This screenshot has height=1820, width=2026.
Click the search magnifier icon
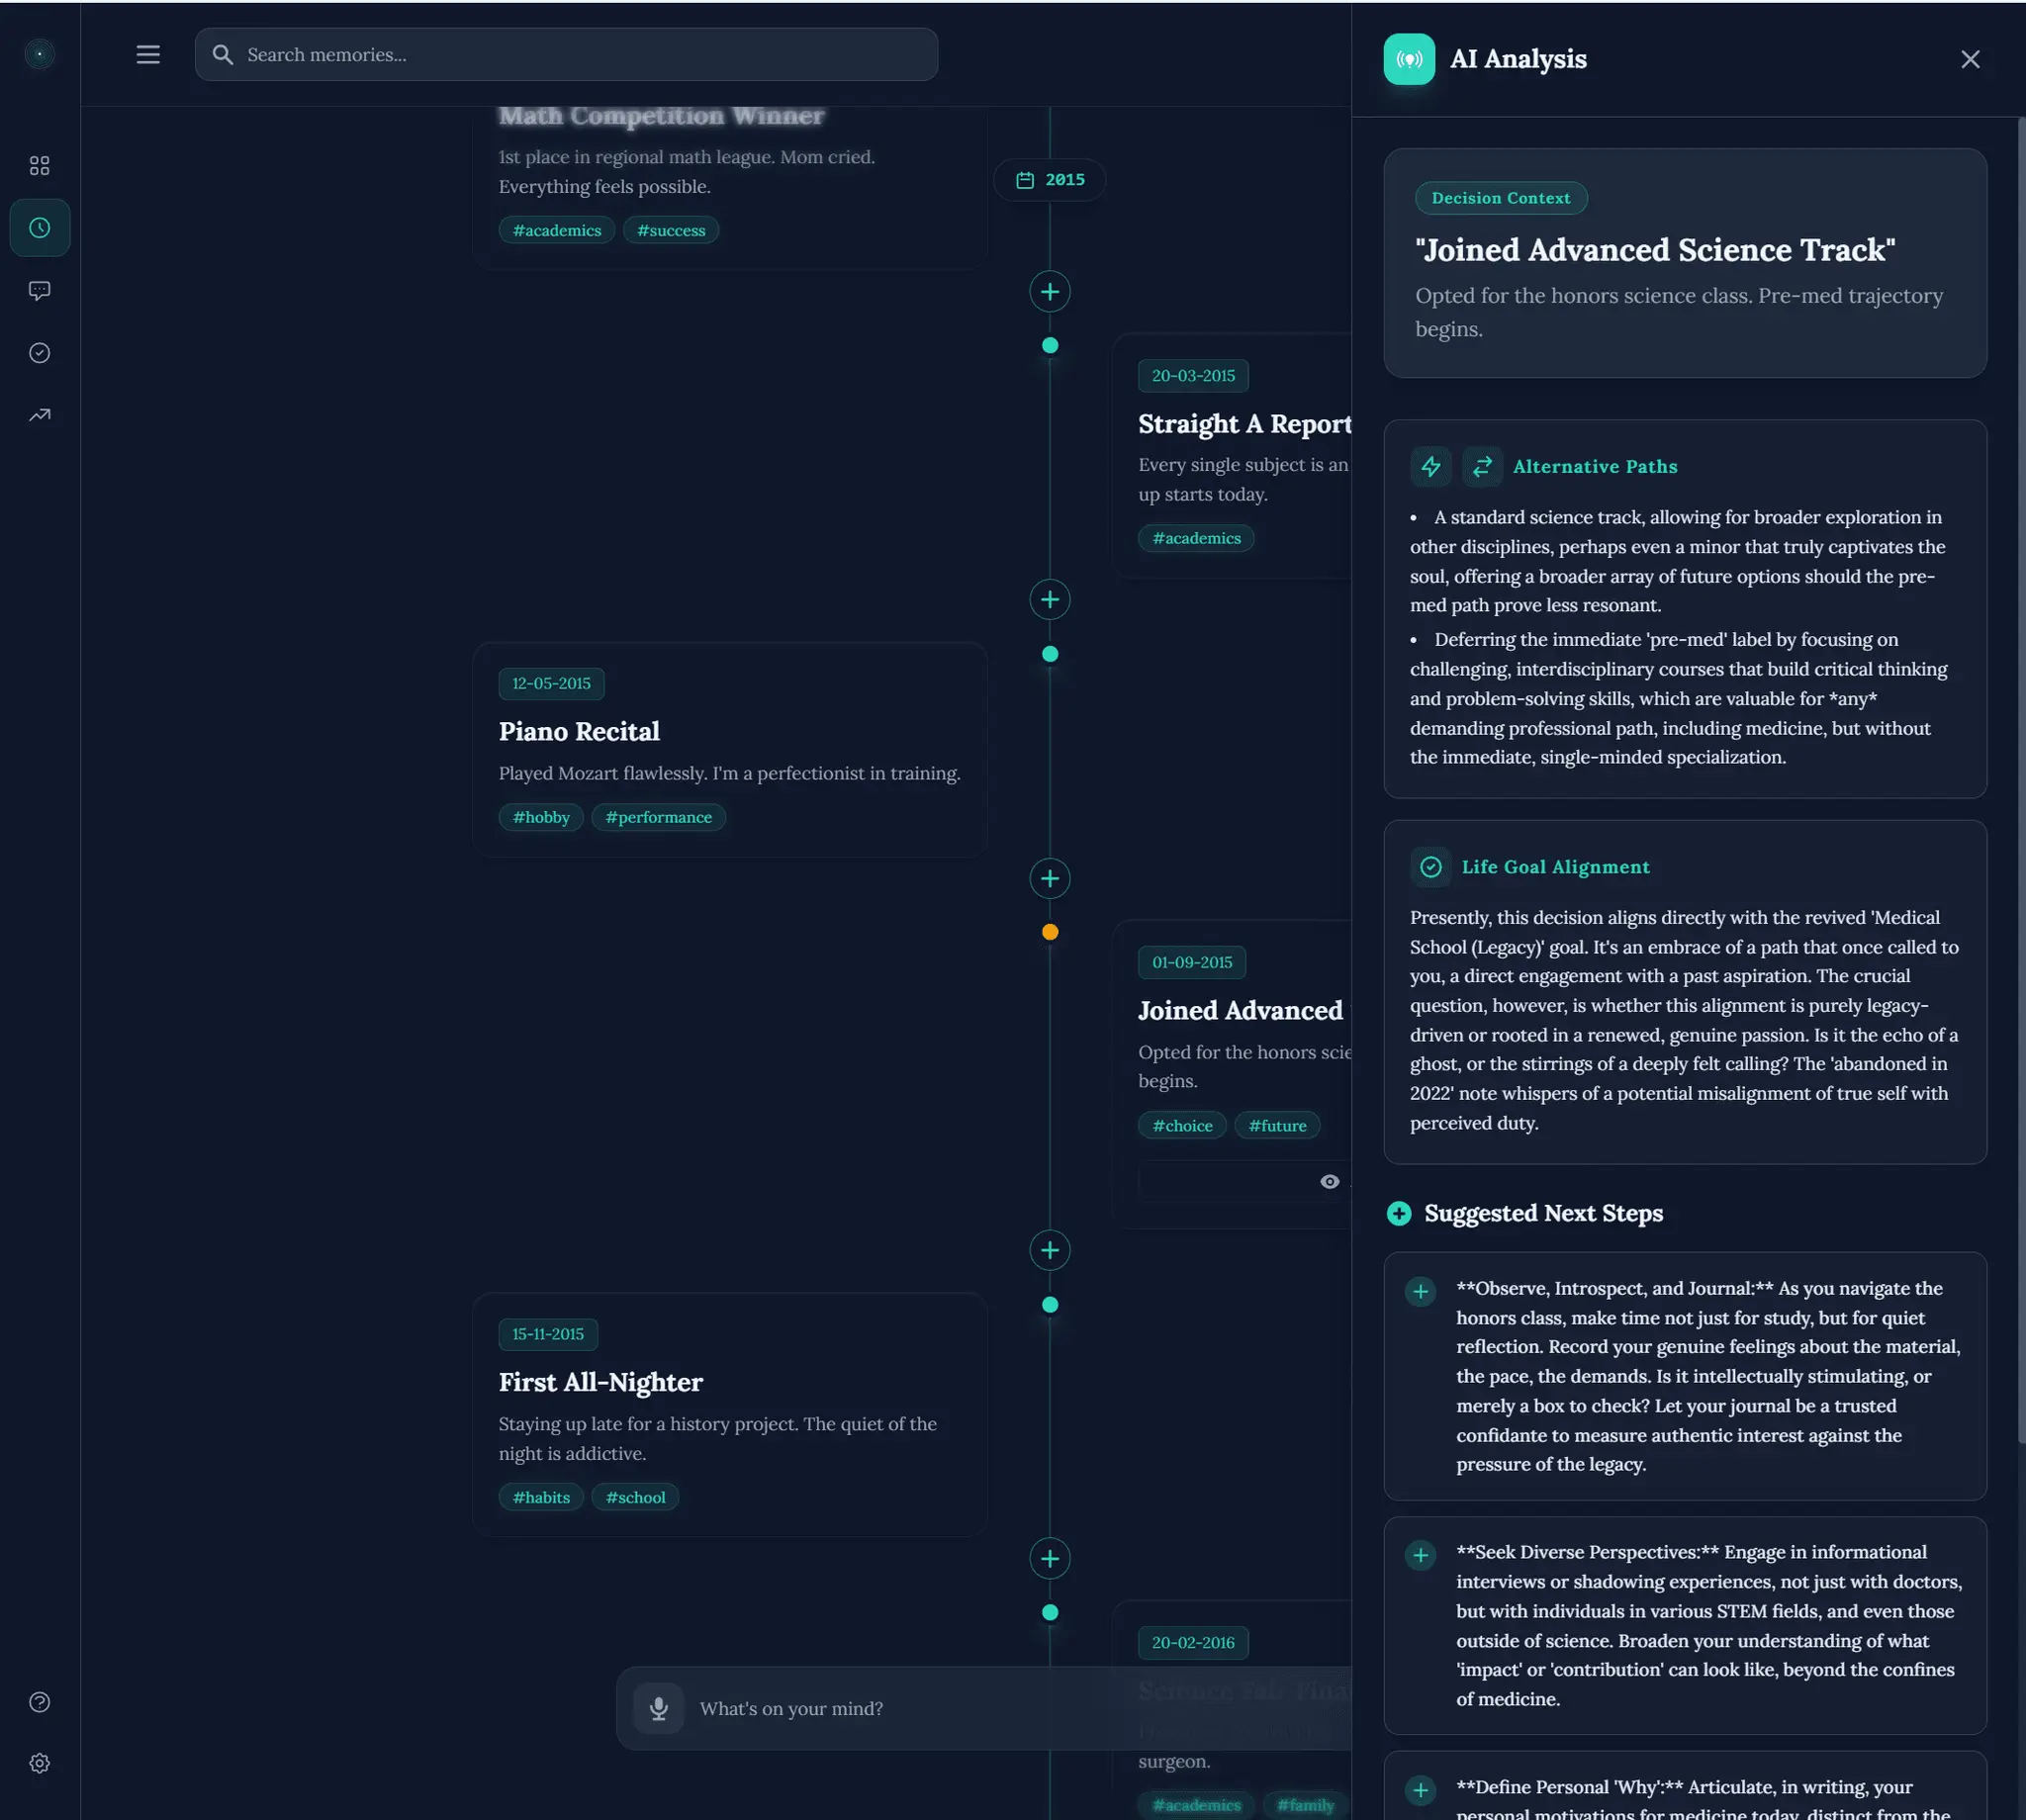(223, 55)
